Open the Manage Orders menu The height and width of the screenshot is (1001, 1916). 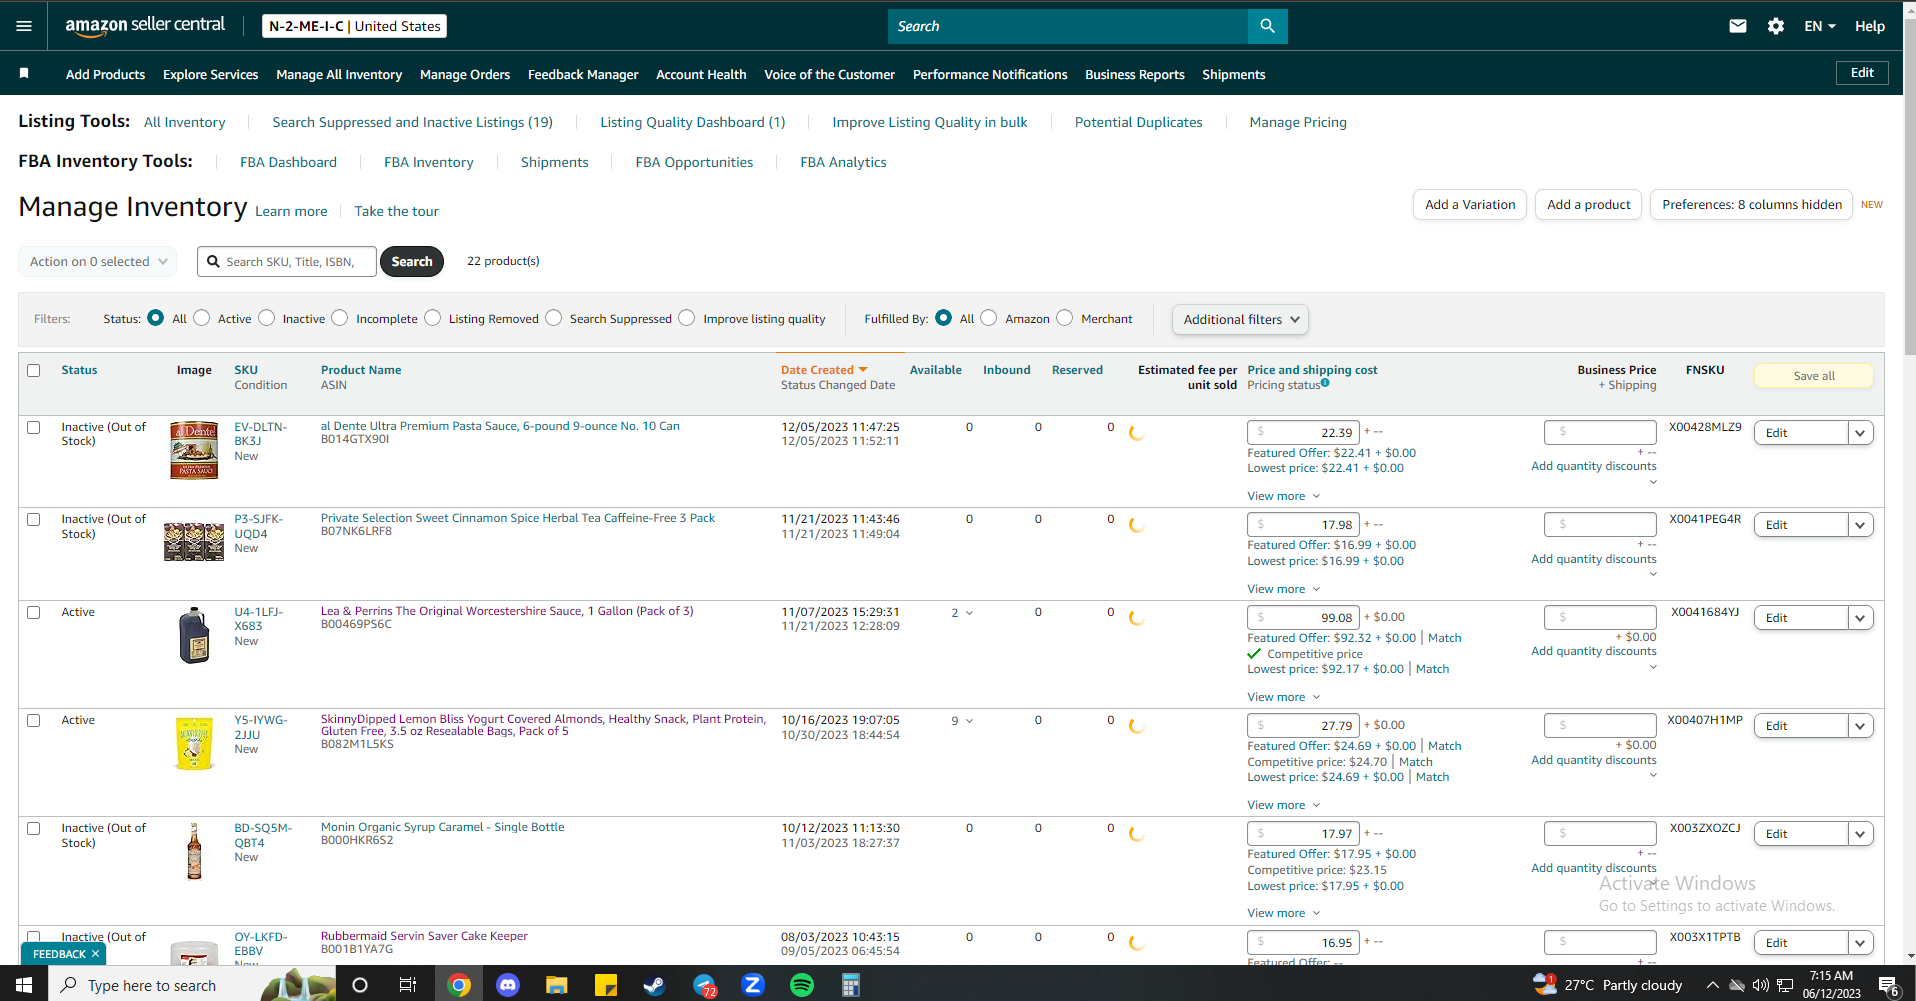pos(465,74)
